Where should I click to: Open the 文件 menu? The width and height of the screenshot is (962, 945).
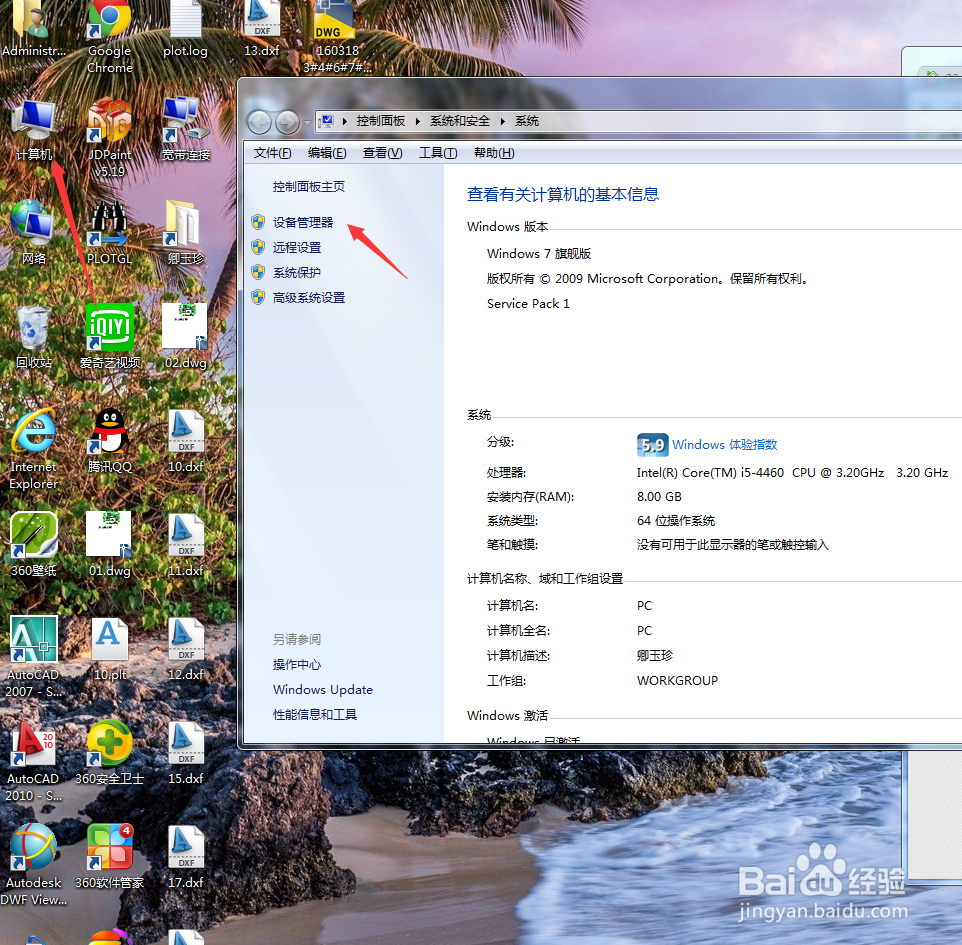271,152
